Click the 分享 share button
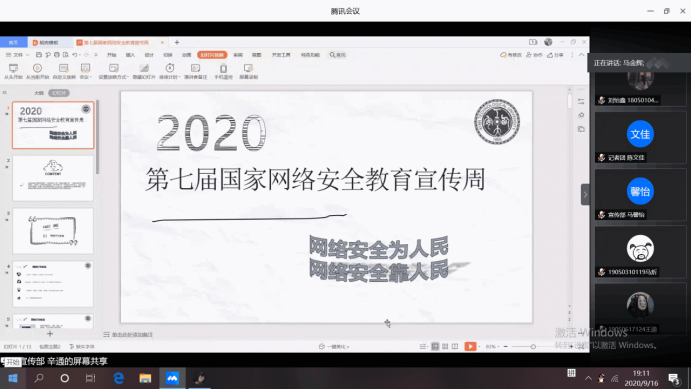The width and height of the screenshot is (692, 389). pos(556,55)
